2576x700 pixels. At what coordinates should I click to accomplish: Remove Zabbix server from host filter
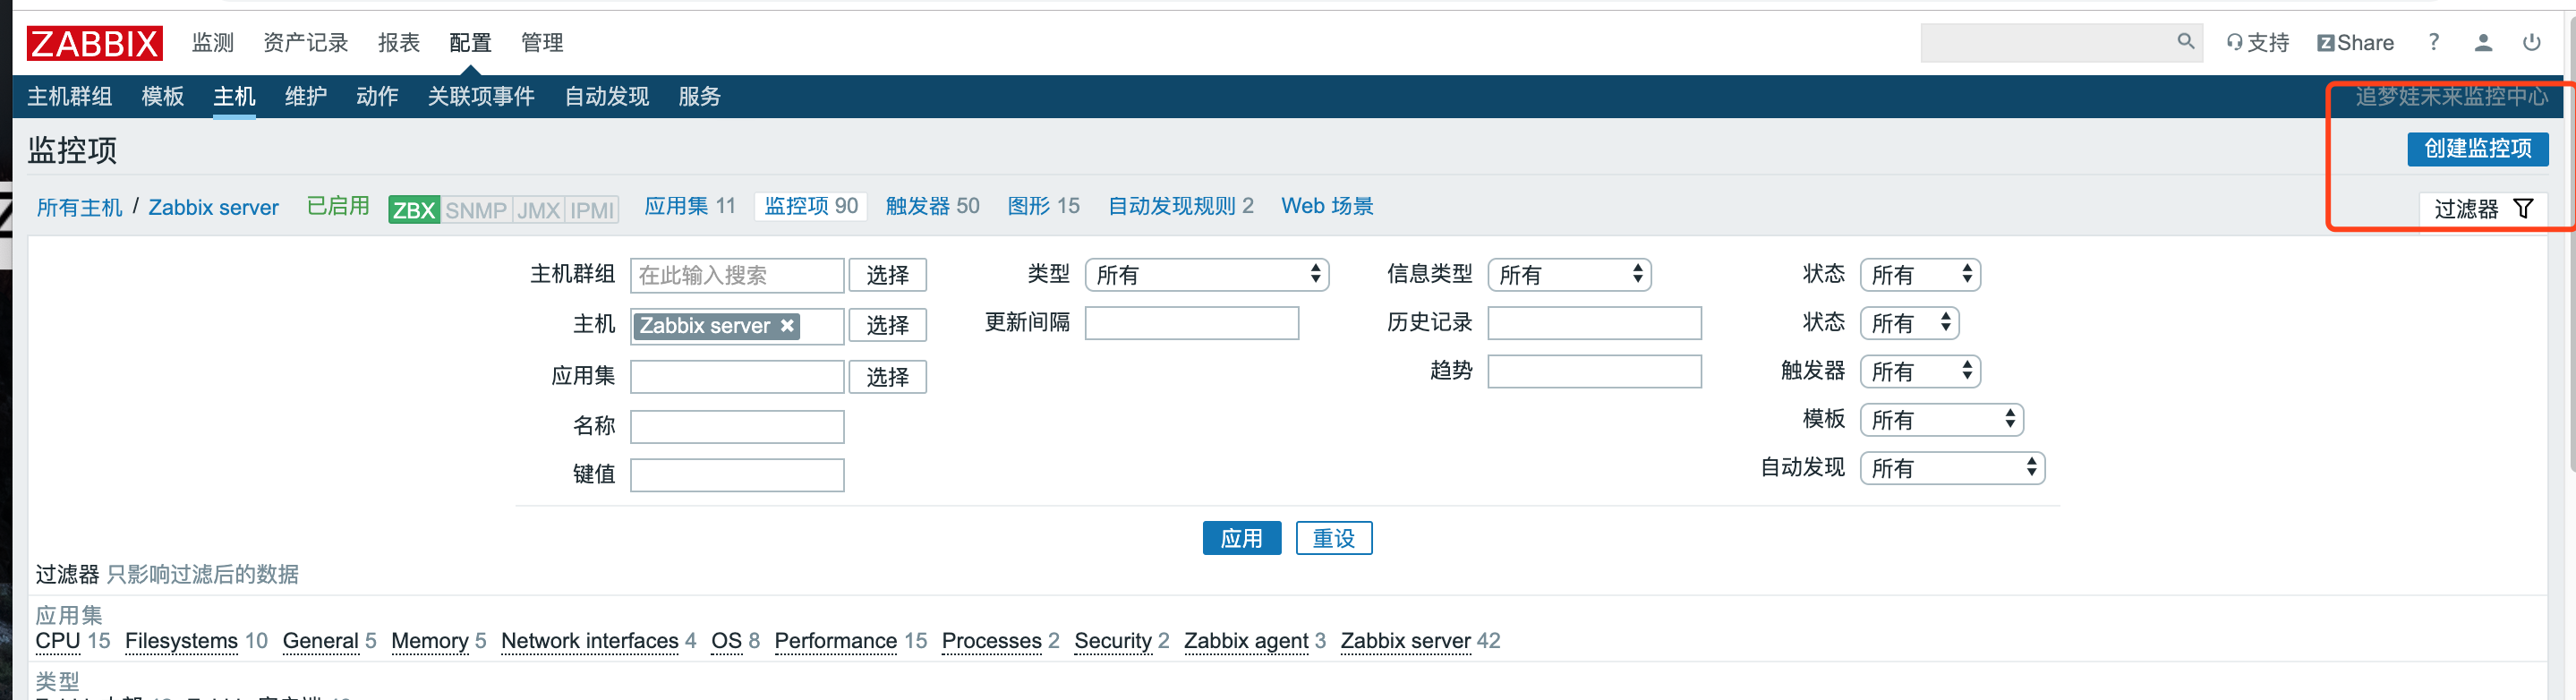(x=786, y=325)
